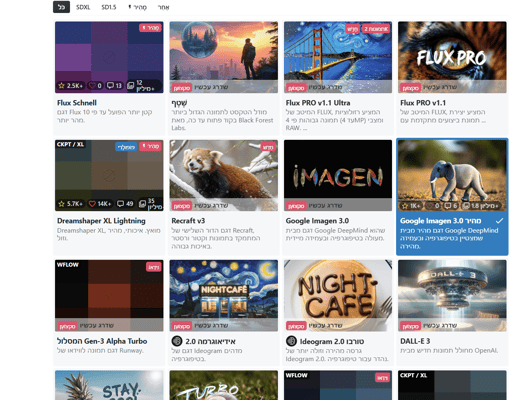Image resolution: width=532 pixels, height=400 pixels.
Task: Click the WFLOW label on Gen-3 Alpha Turbo
Action: [x=68, y=264]
